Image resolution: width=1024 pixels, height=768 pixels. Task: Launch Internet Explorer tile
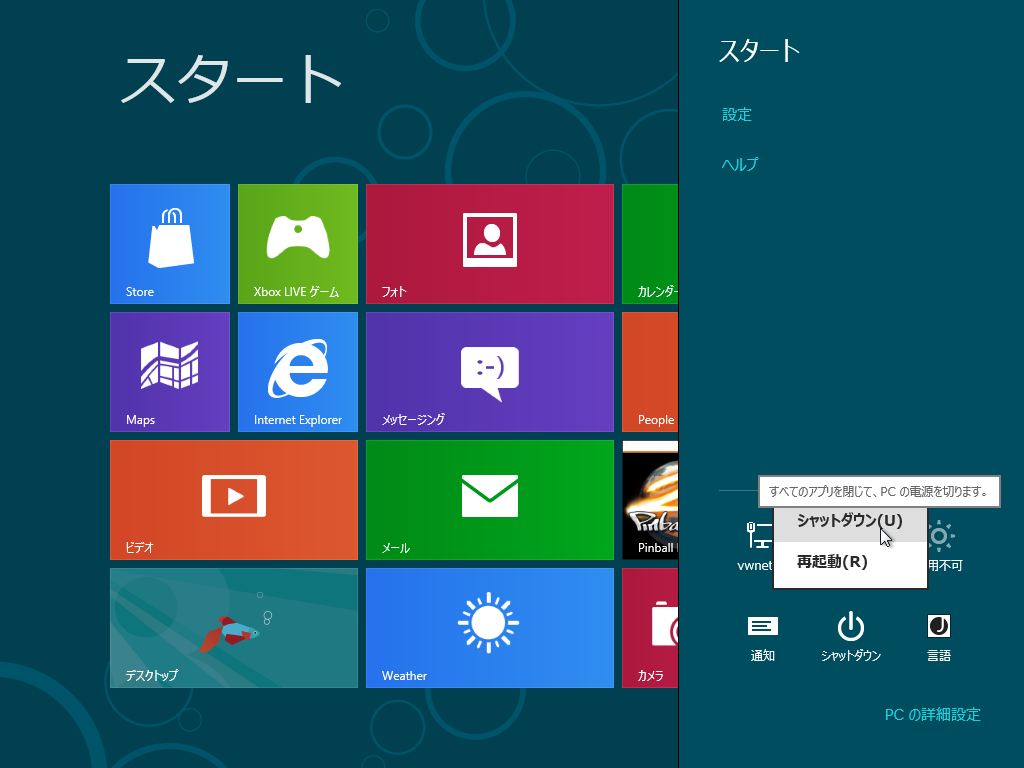[298, 372]
